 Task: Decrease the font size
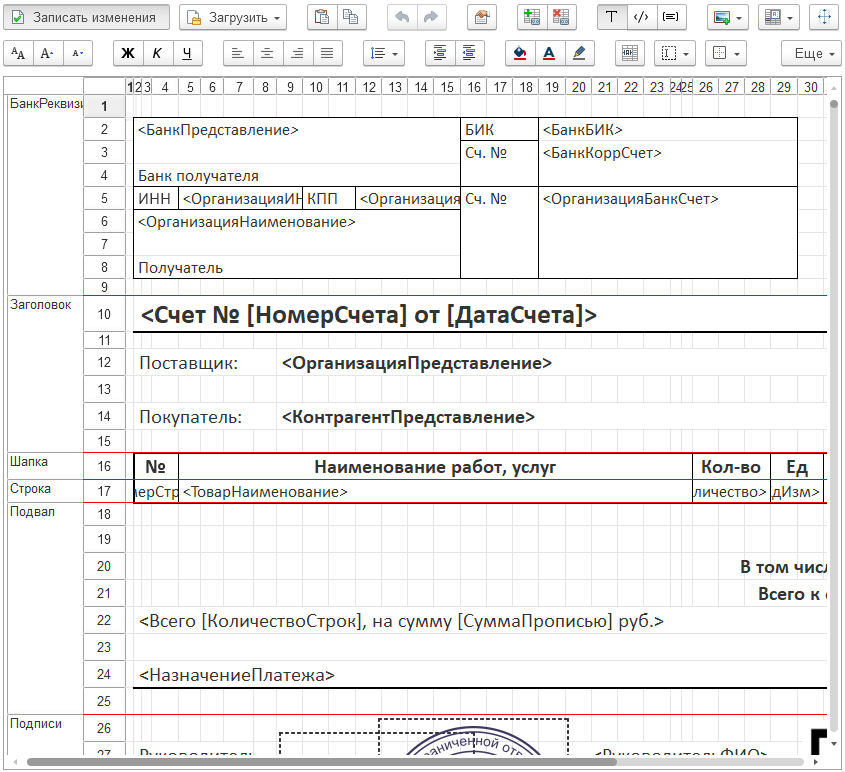[x=78, y=53]
